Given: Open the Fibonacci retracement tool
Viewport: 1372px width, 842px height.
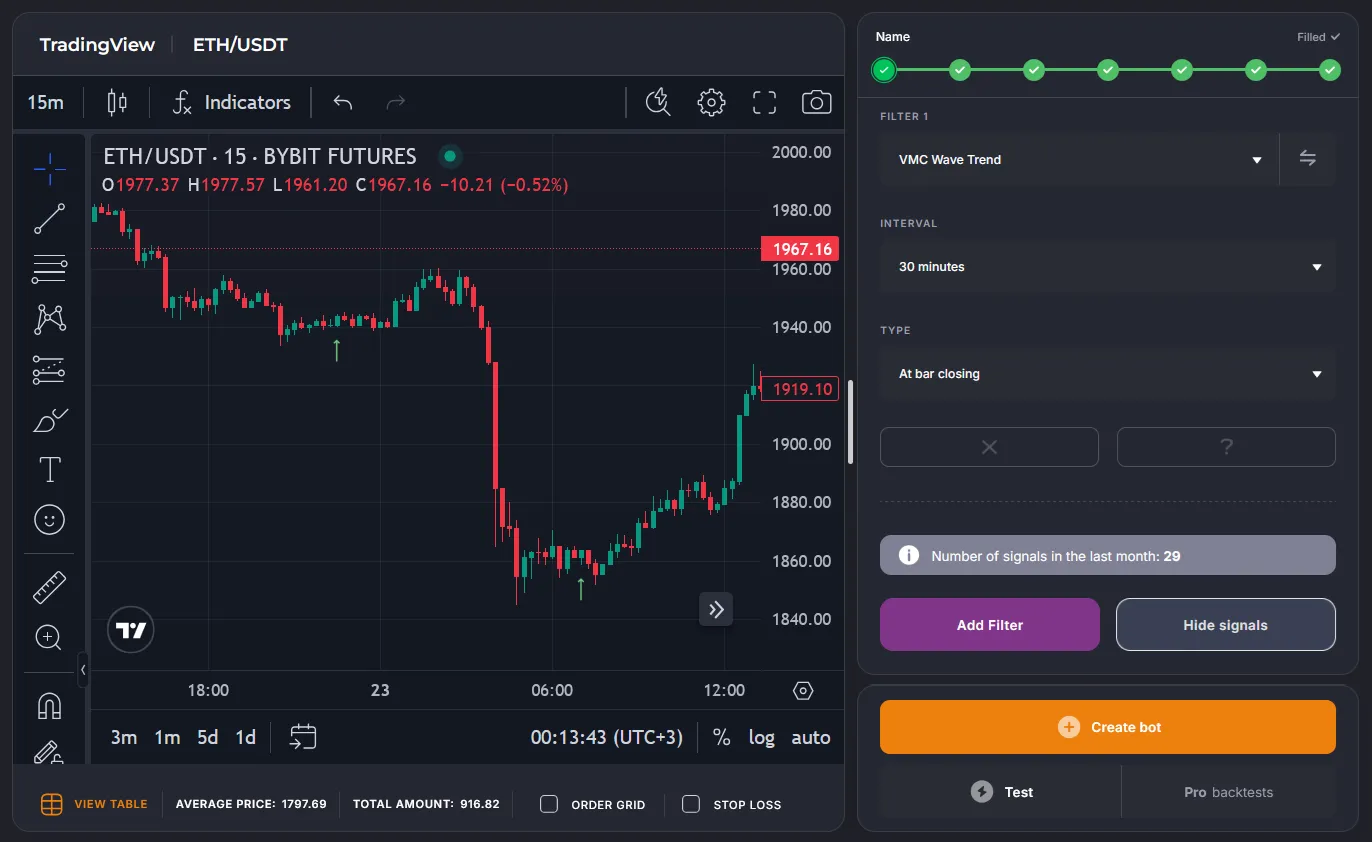Looking at the screenshot, I should point(49,269).
